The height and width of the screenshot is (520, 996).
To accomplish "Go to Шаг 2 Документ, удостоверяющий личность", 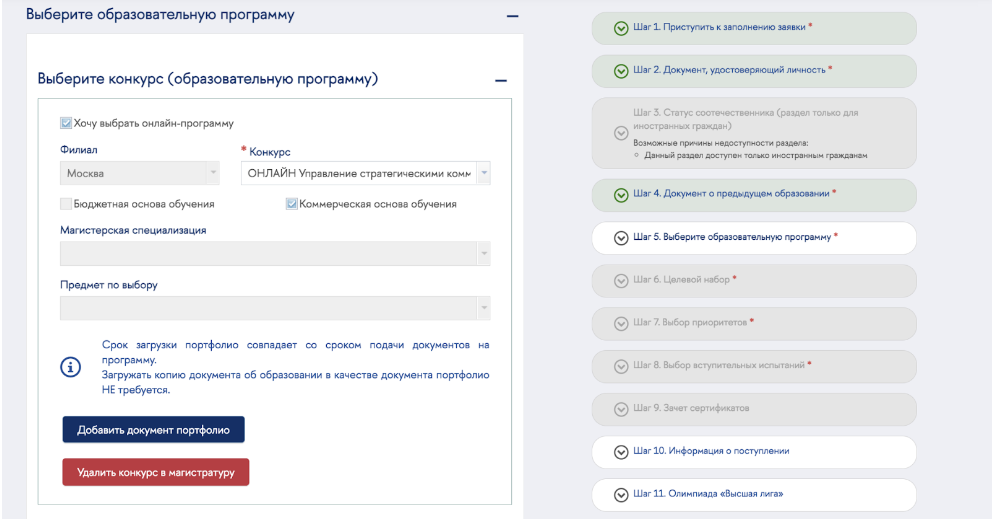I will (x=754, y=71).
